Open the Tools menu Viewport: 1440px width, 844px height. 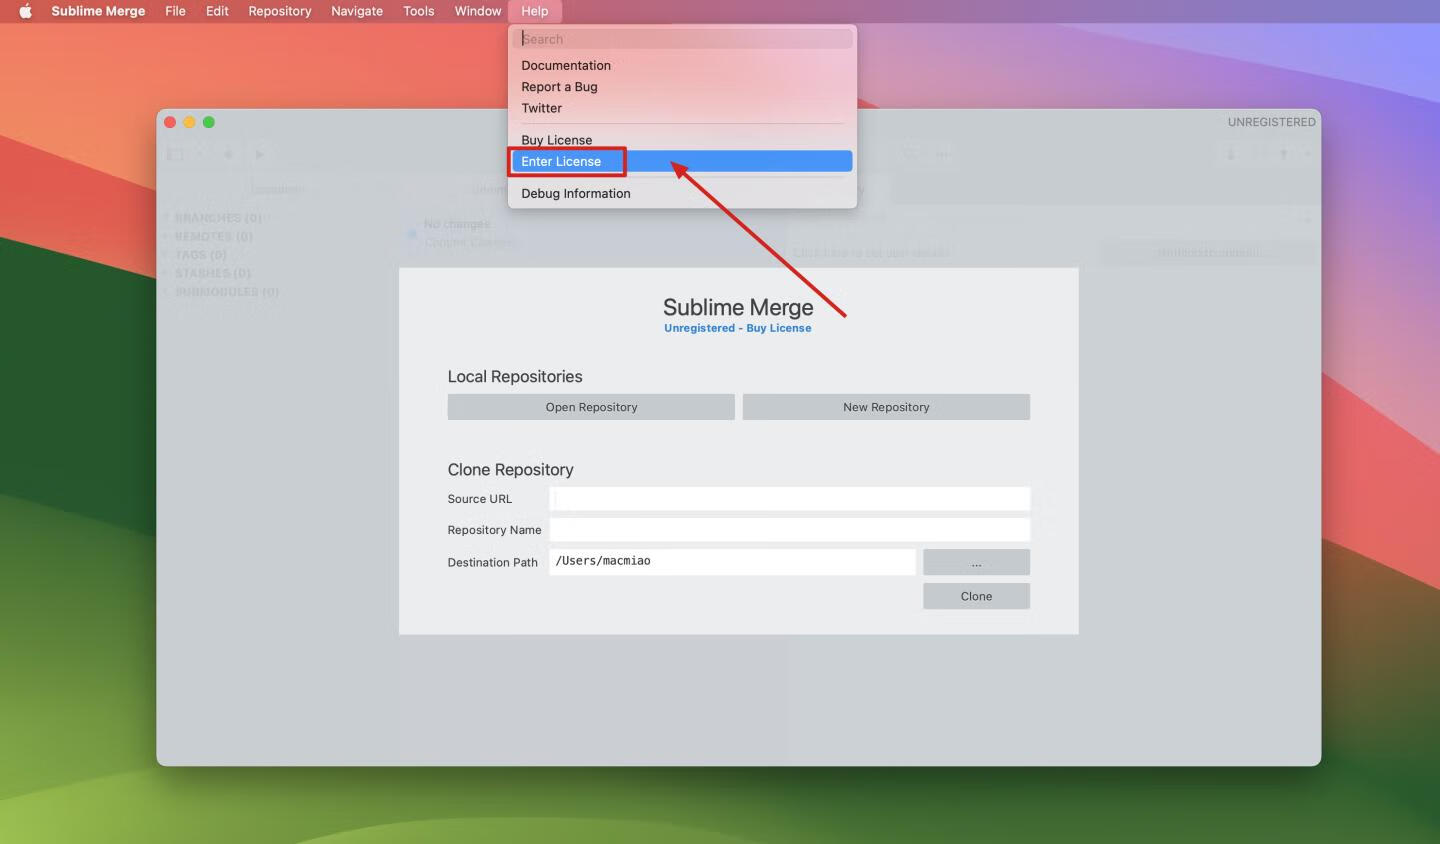419,11
